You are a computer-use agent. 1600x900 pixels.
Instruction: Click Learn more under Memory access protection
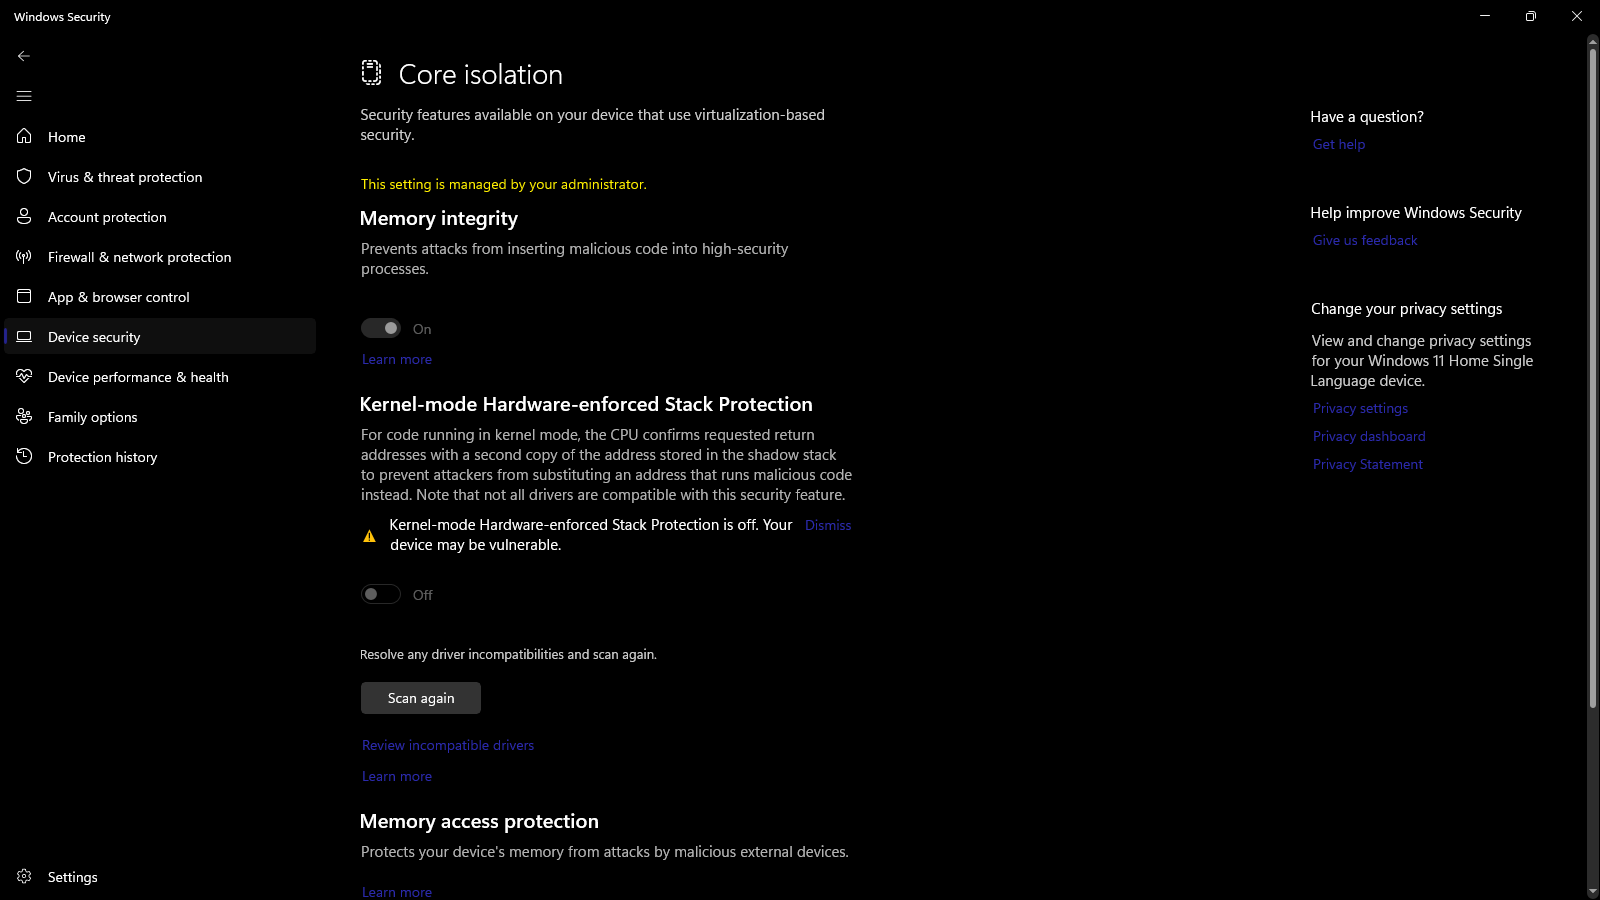397,892
